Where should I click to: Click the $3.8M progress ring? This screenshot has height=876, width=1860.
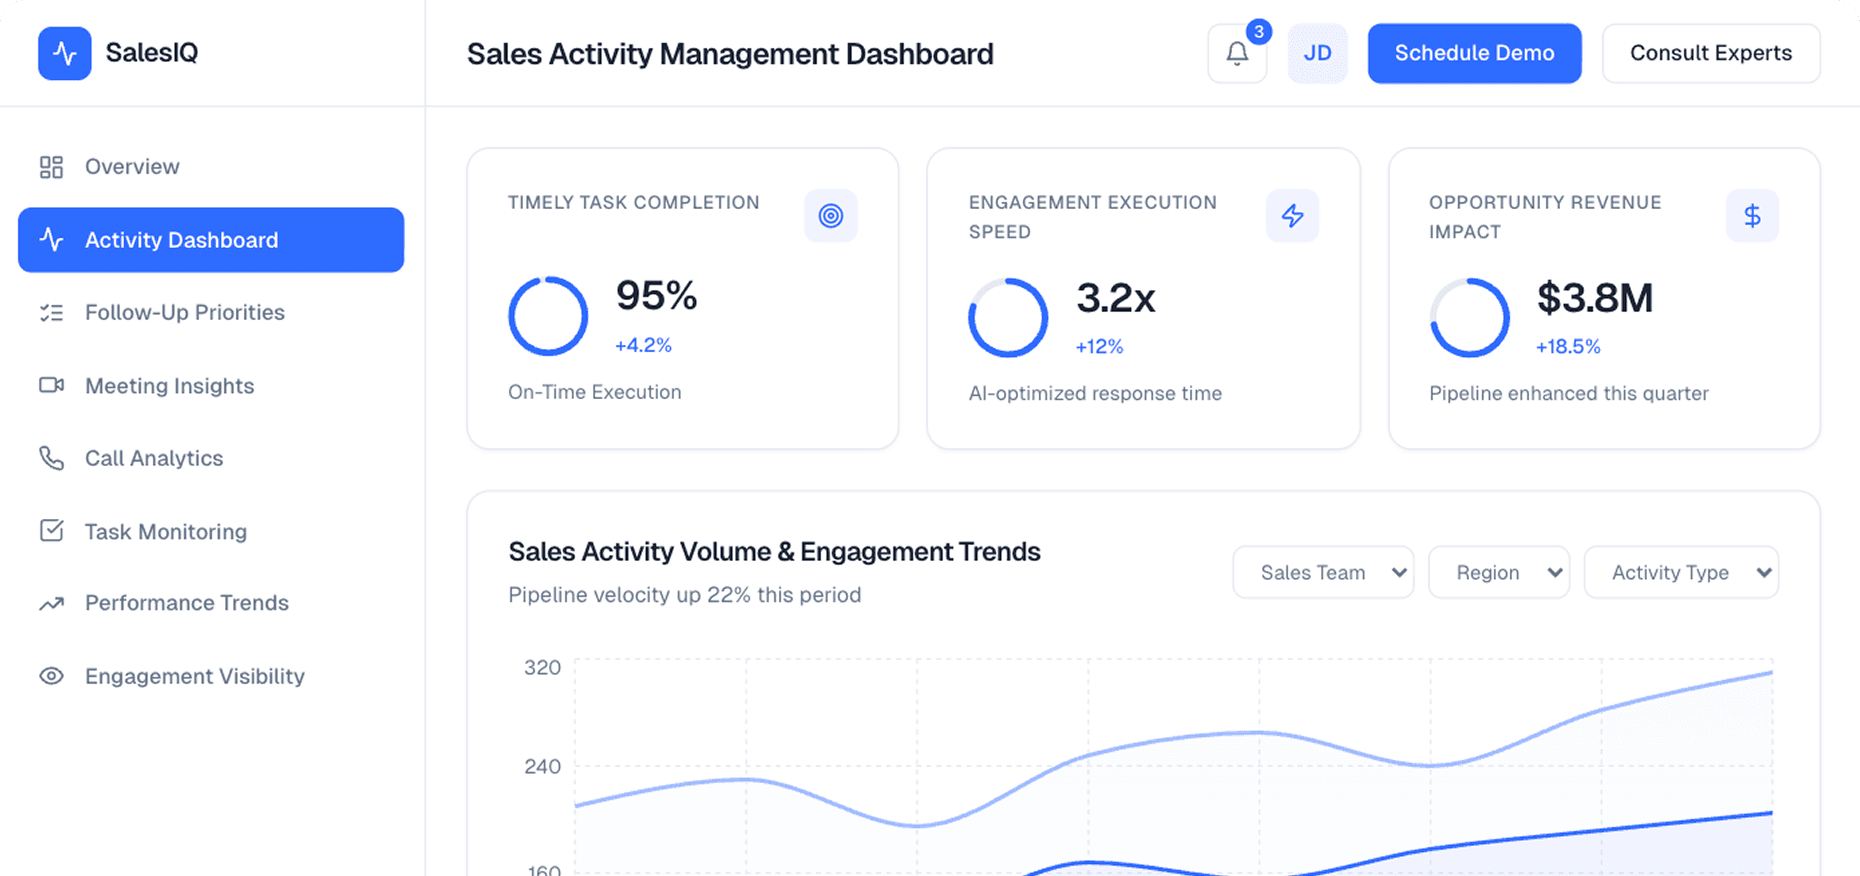pyautogui.click(x=1469, y=318)
